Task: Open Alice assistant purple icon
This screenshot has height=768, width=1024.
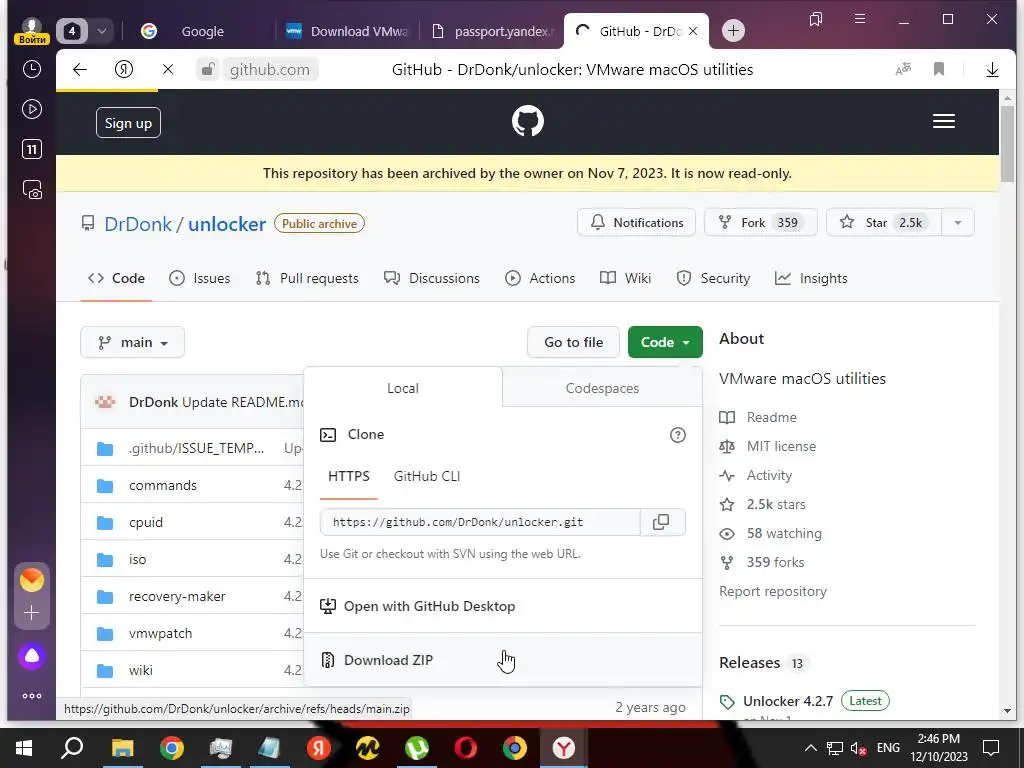Action: click(x=31, y=656)
